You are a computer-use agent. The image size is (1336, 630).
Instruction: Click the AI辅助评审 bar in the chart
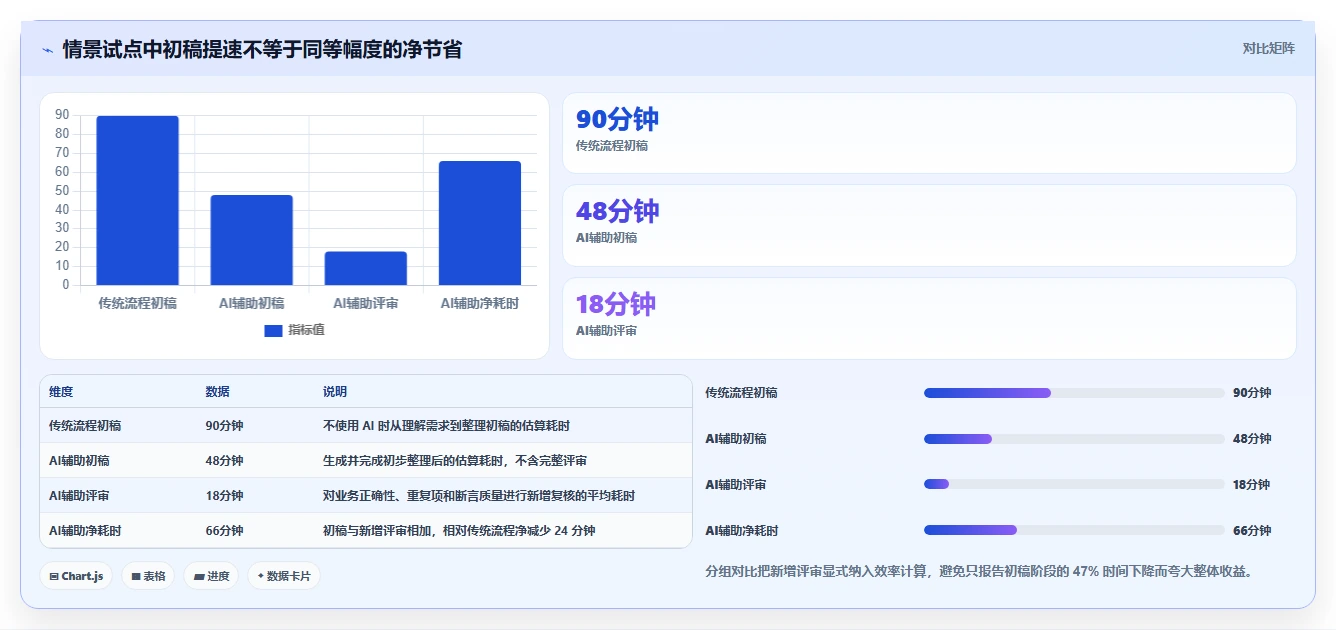(x=365, y=268)
